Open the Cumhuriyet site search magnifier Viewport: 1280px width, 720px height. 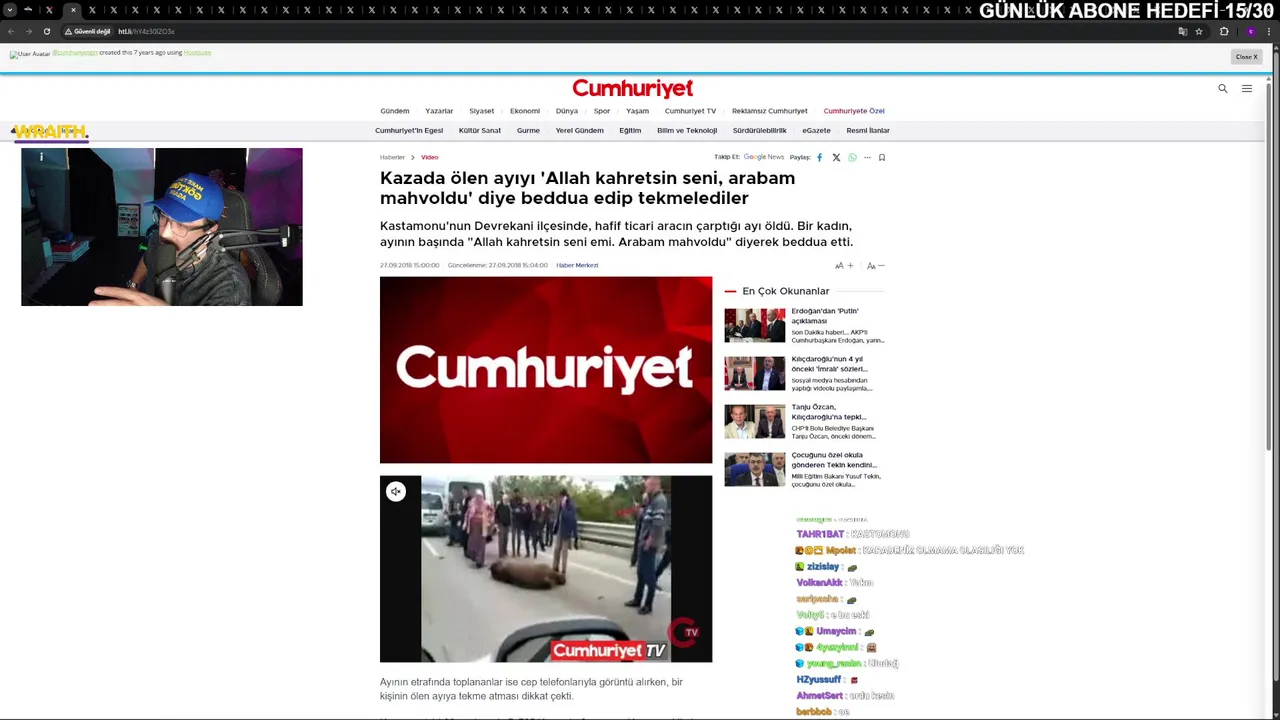(x=1222, y=89)
